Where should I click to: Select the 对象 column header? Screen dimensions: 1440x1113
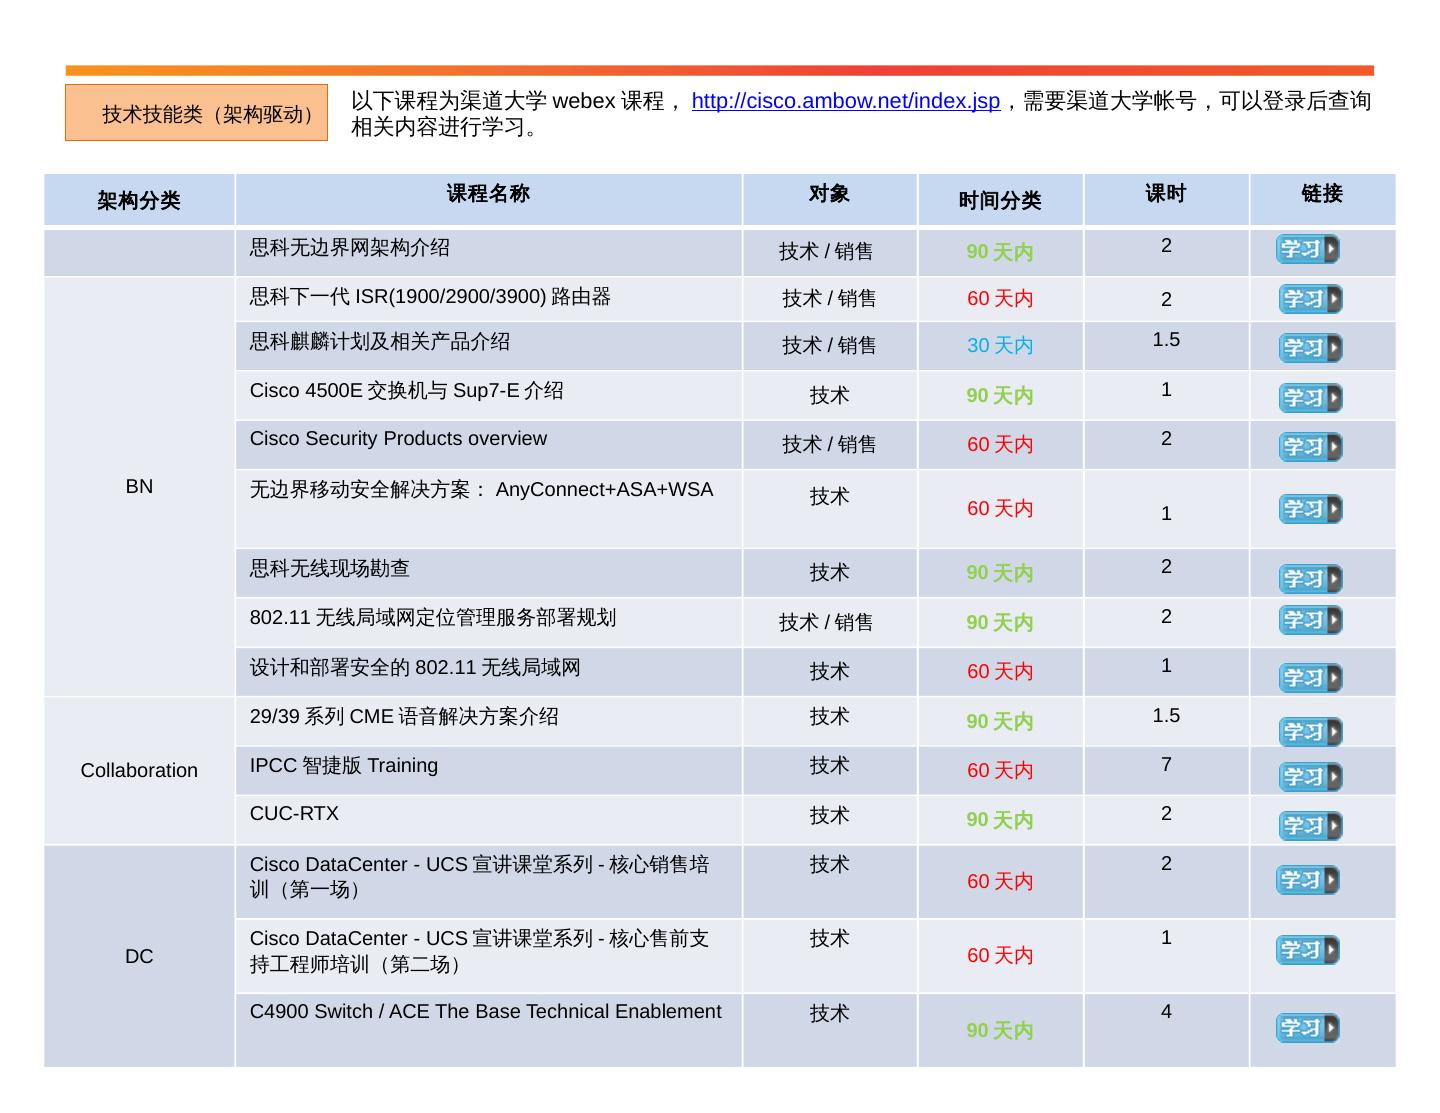[829, 200]
